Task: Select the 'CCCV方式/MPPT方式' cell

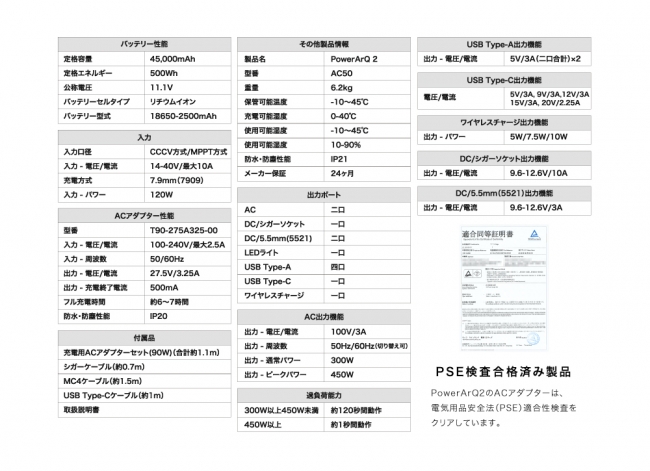Action: (x=188, y=152)
